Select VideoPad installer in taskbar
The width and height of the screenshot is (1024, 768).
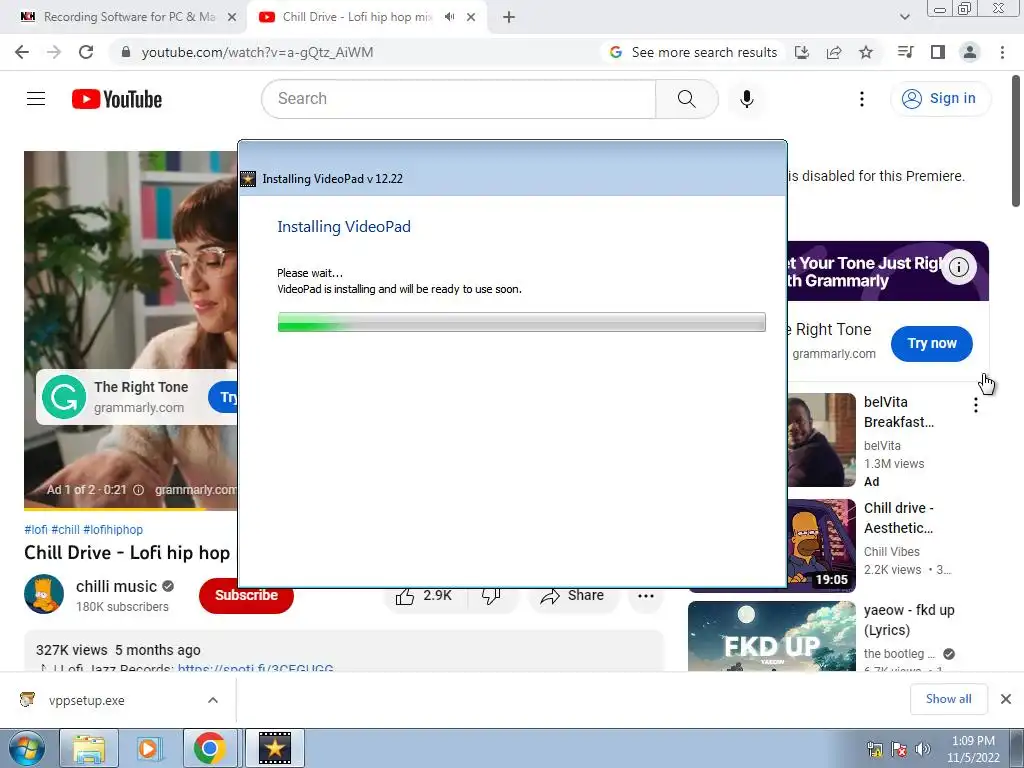[274, 748]
